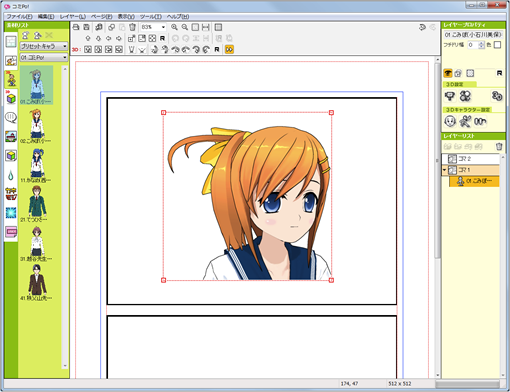
Task: Click the R reset button in second toolbar row
Action: click(x=162, y=38)
